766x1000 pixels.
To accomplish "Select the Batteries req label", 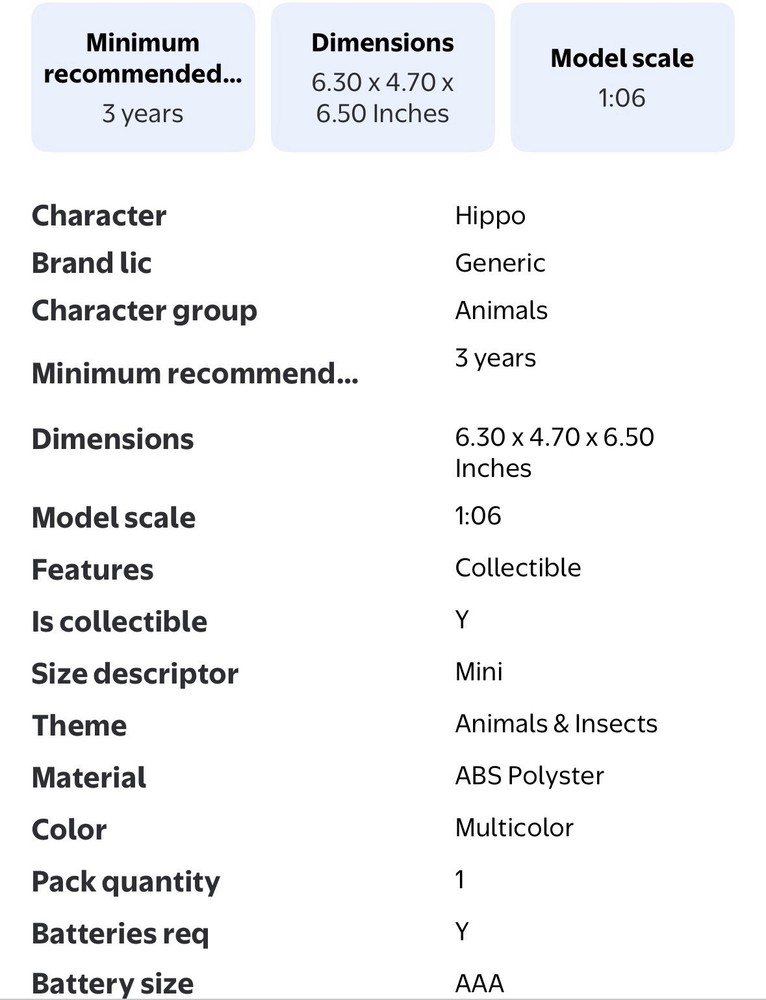I will [x=121, y=934].
